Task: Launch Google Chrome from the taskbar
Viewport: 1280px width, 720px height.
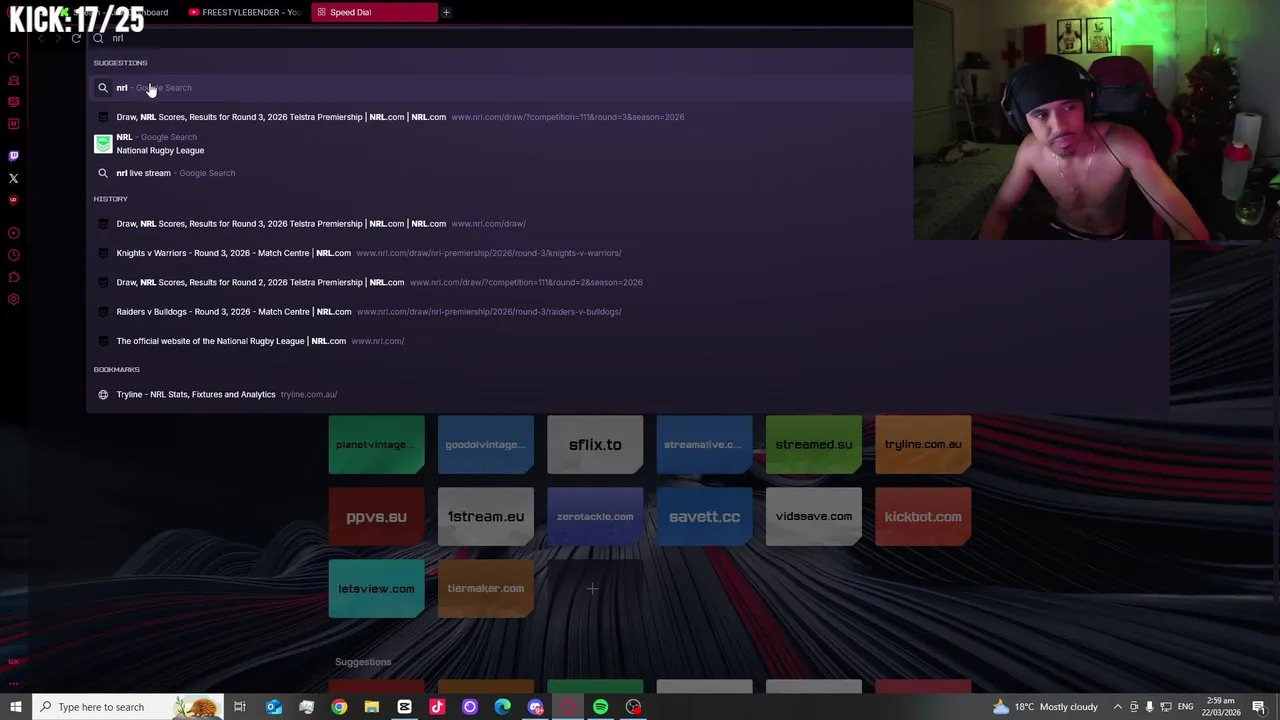Action: (x=339, y=707)
